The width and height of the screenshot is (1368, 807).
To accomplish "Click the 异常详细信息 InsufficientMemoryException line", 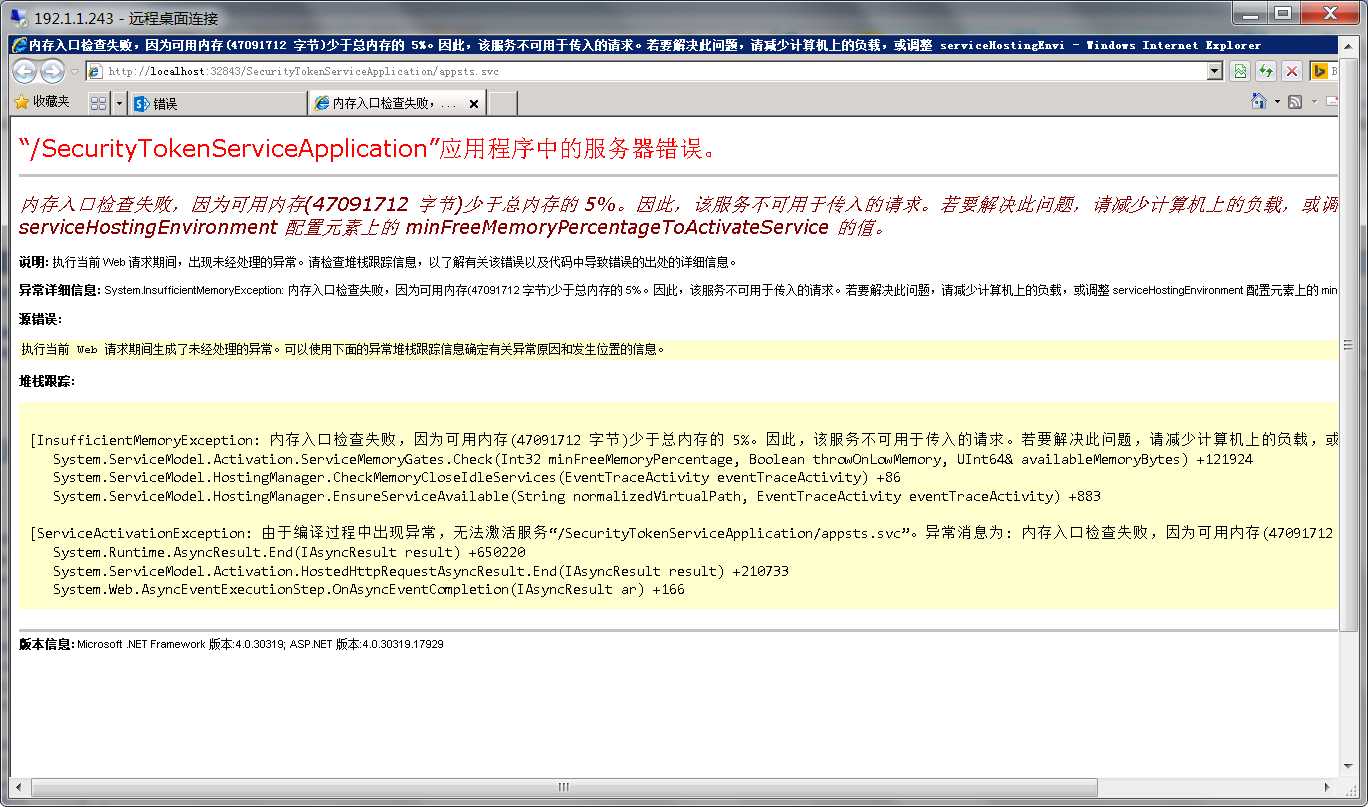I will pos(678,290).
